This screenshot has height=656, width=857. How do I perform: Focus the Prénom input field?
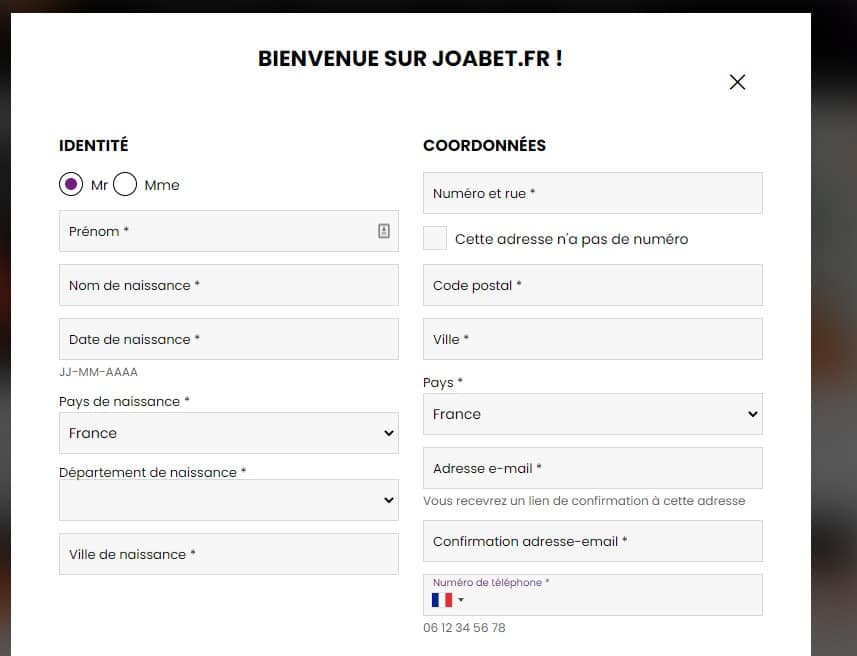click(229, 231)
